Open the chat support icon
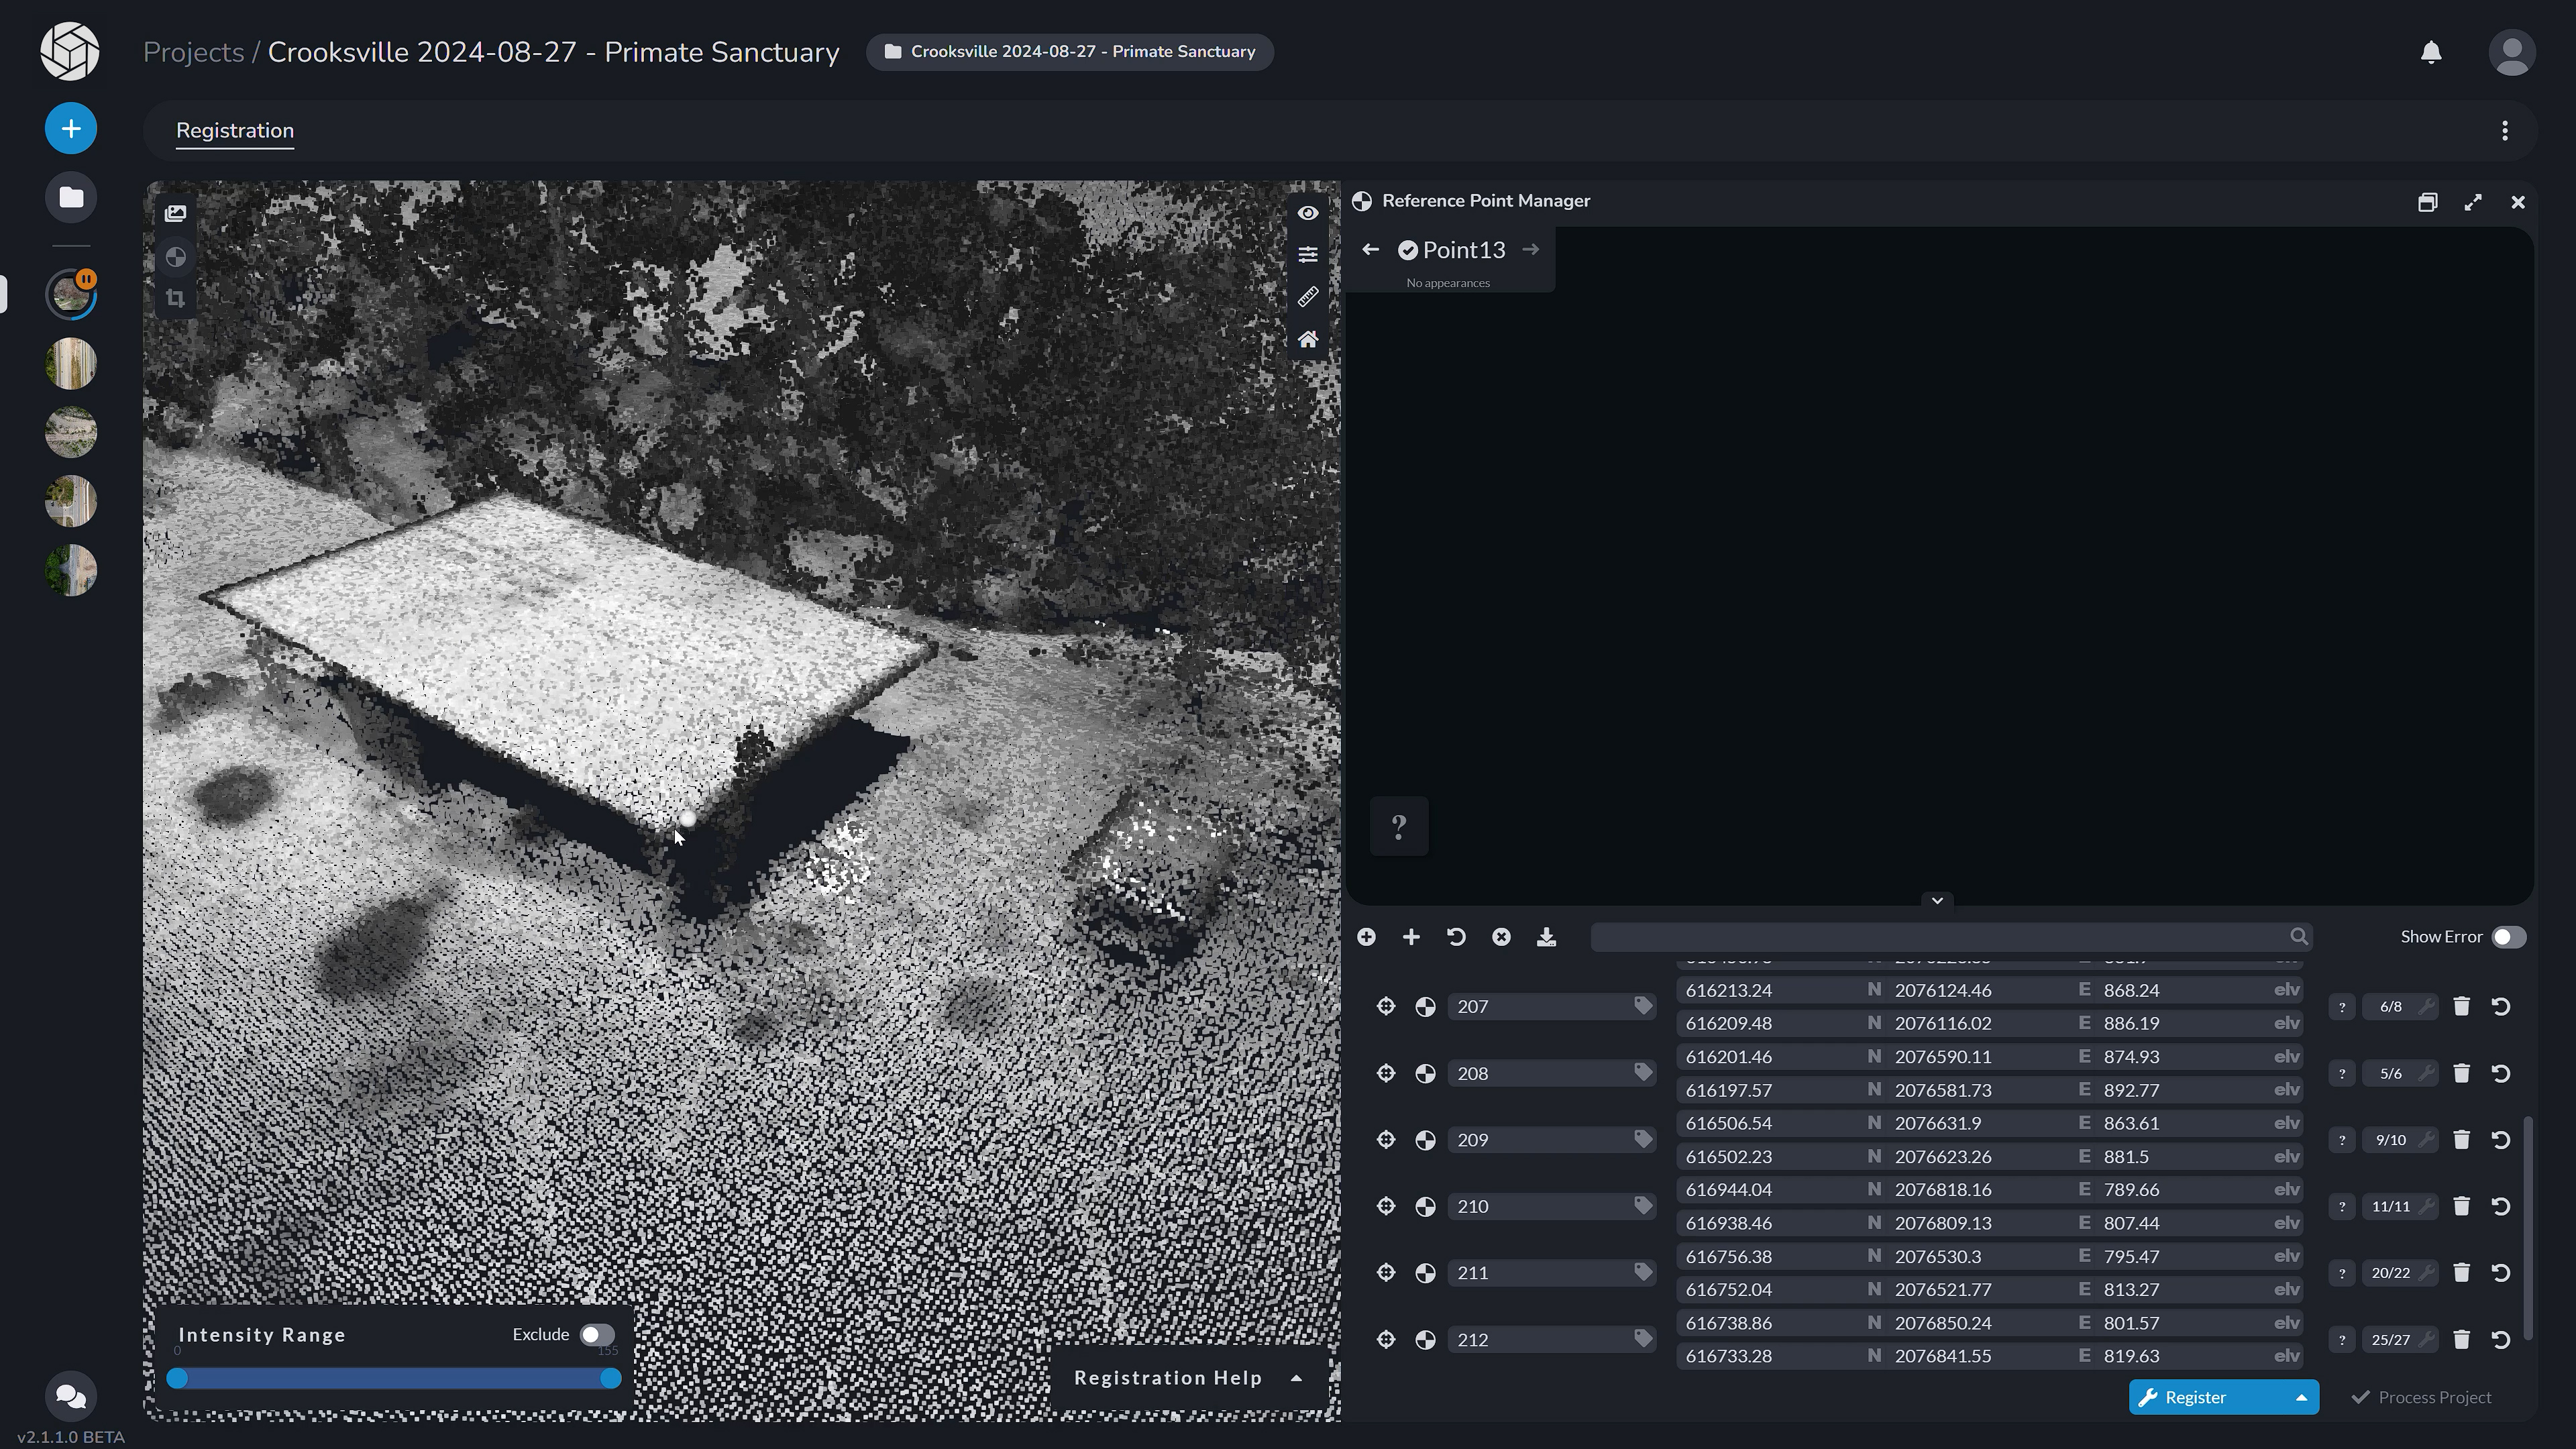Screen dimensions: 2576x1449 click(x=71, y=1396)
